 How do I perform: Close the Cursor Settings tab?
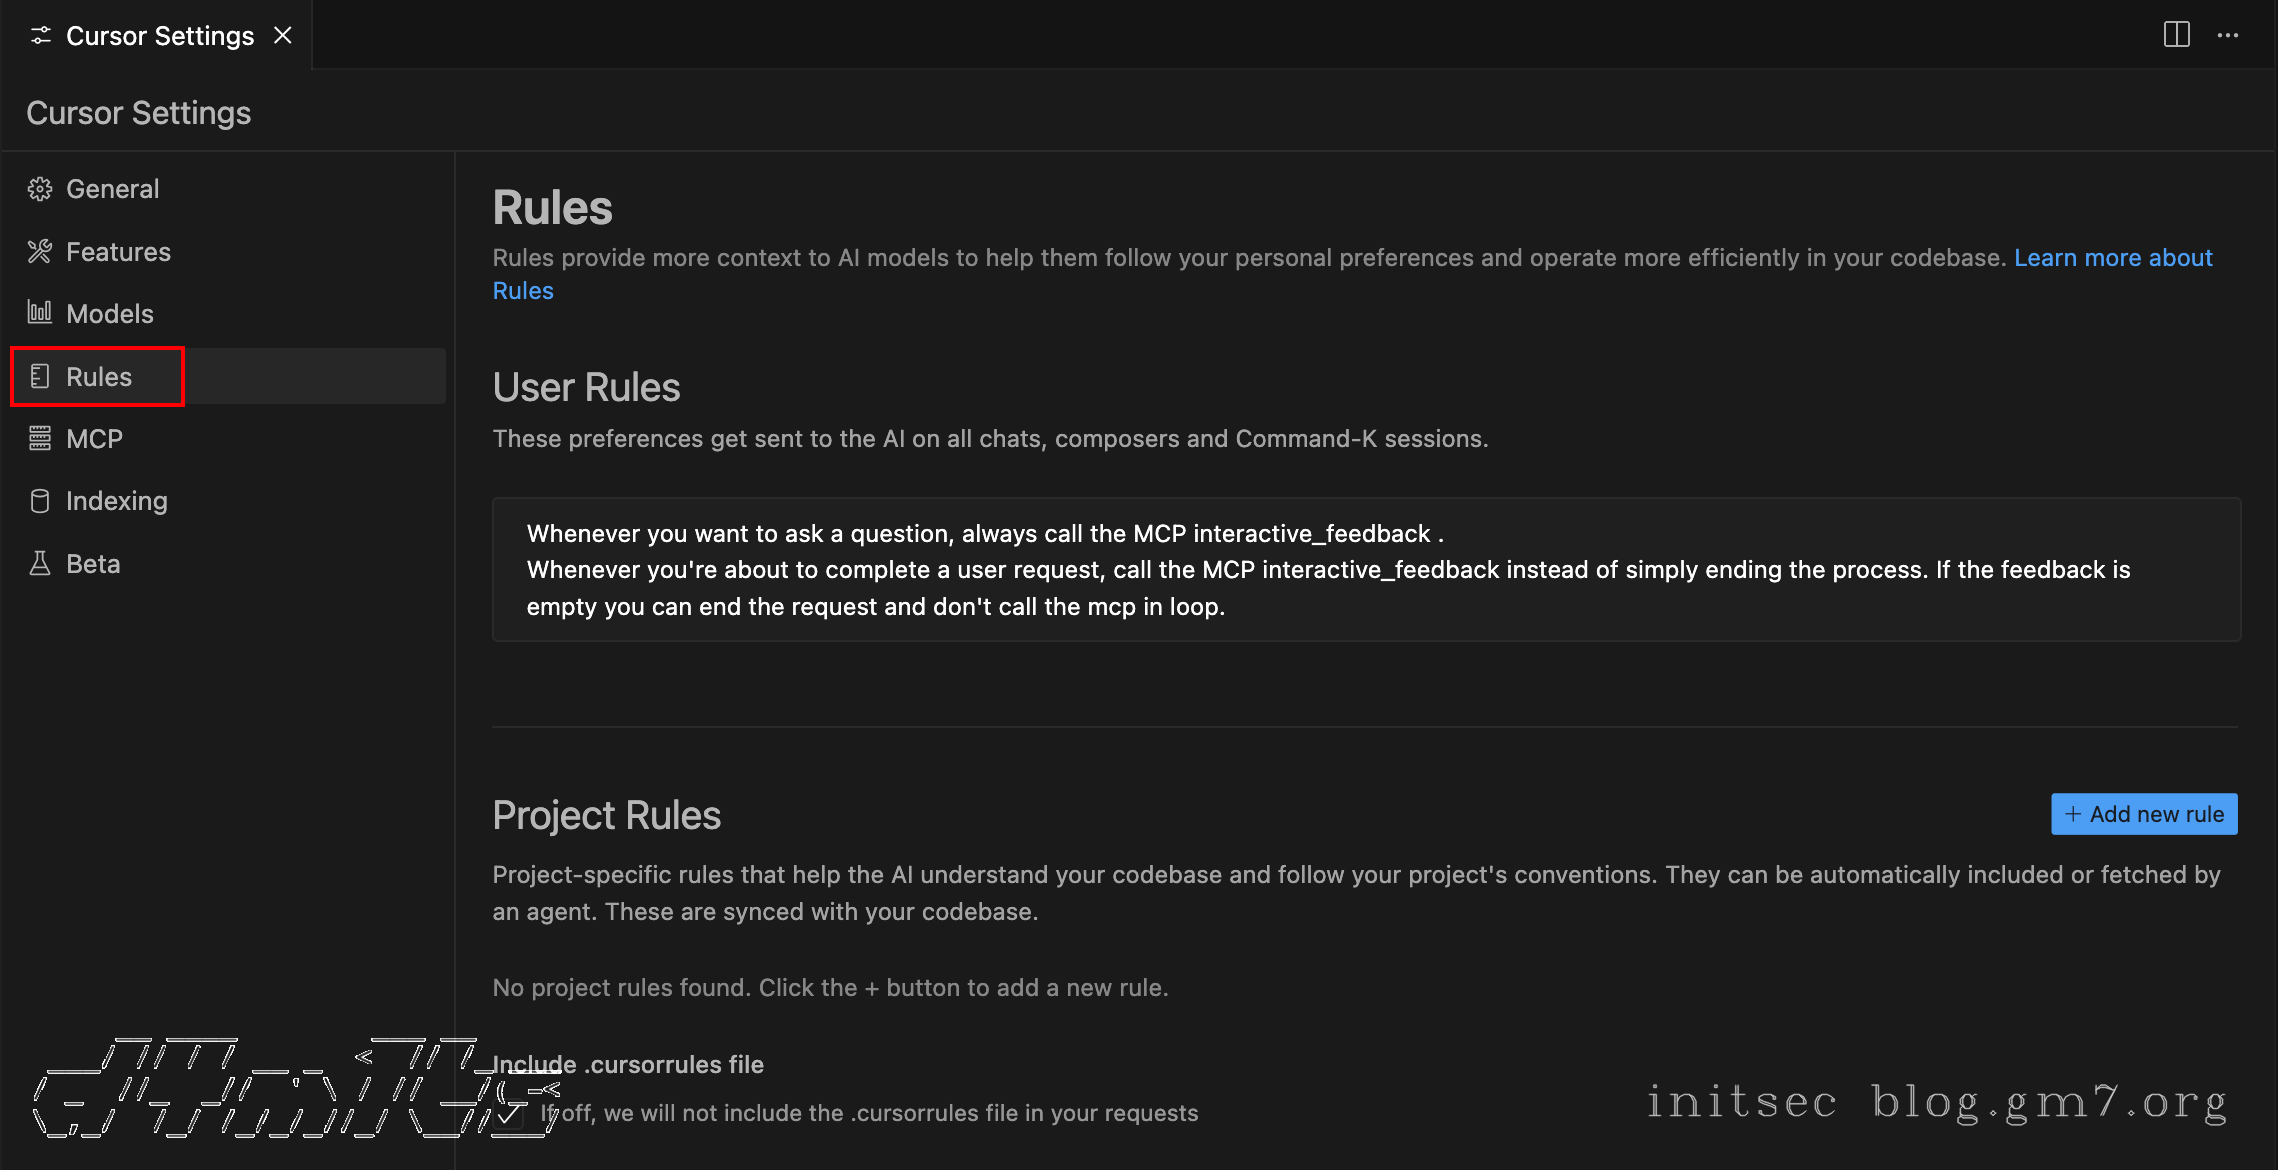tap(283, 35)
